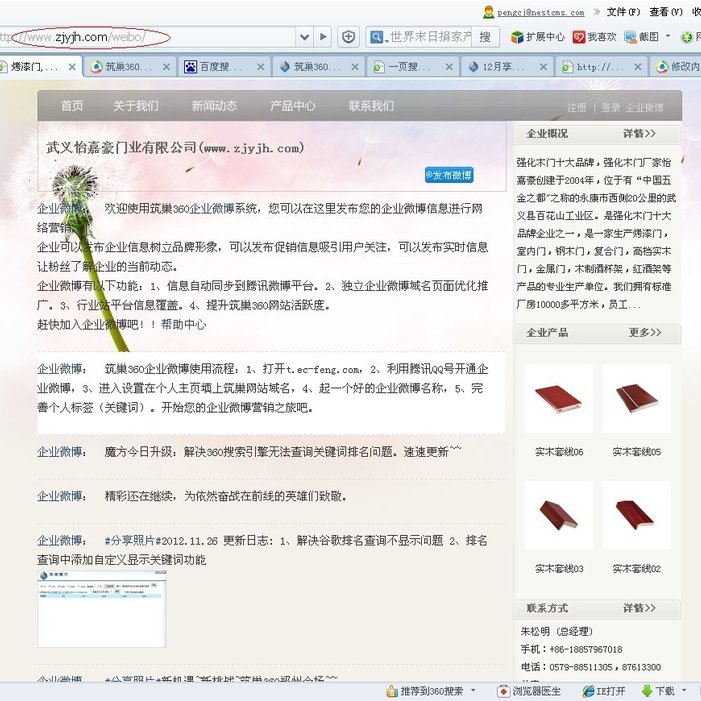701x701 pixels.
Task: Expand the 截图 dropdown arrow
Action: click(668, 36)
